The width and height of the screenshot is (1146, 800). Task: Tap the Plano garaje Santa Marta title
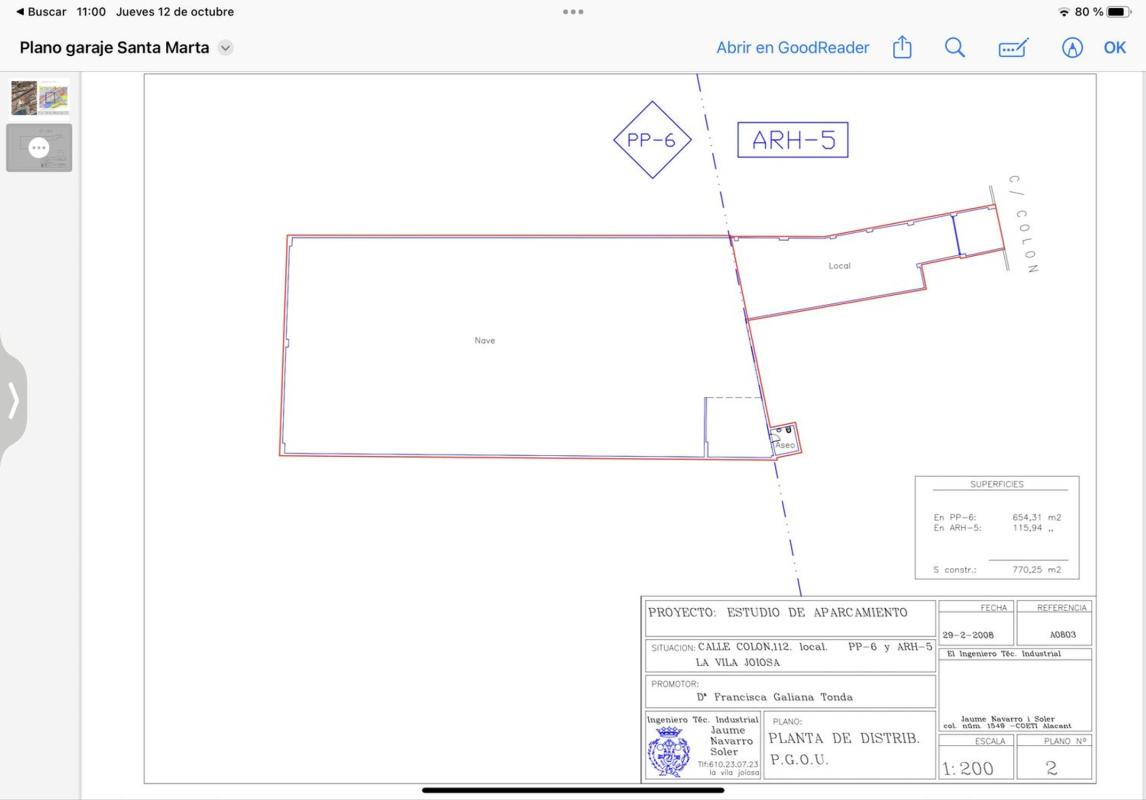coord(114,47)
